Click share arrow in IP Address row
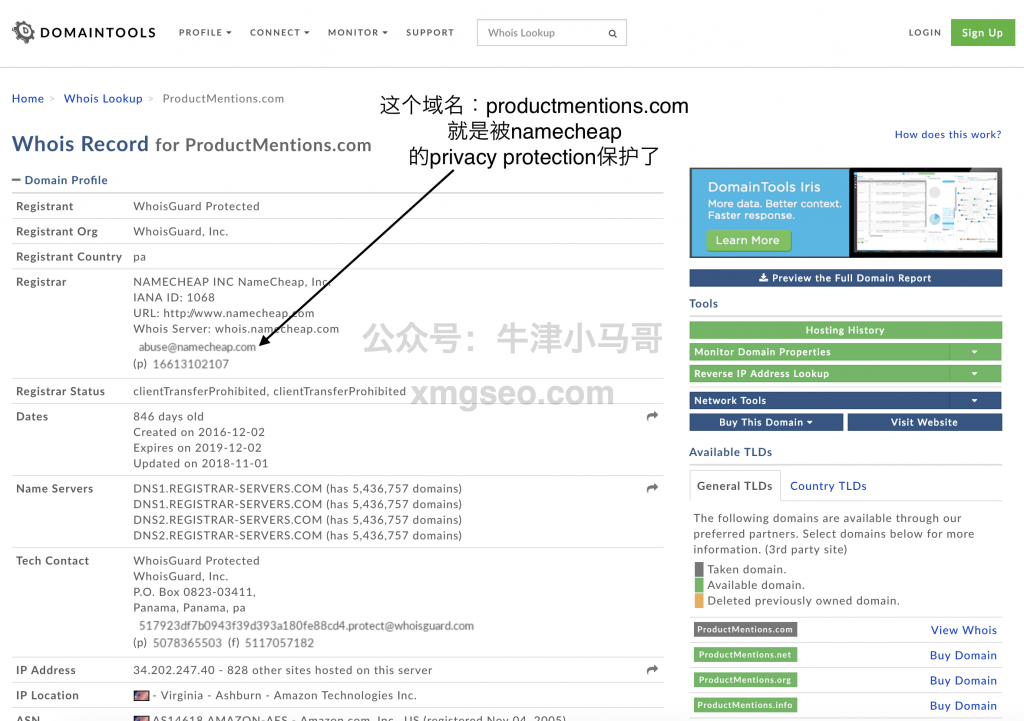The width and height of the screenshot is (1024, 721). click(652, 669)
